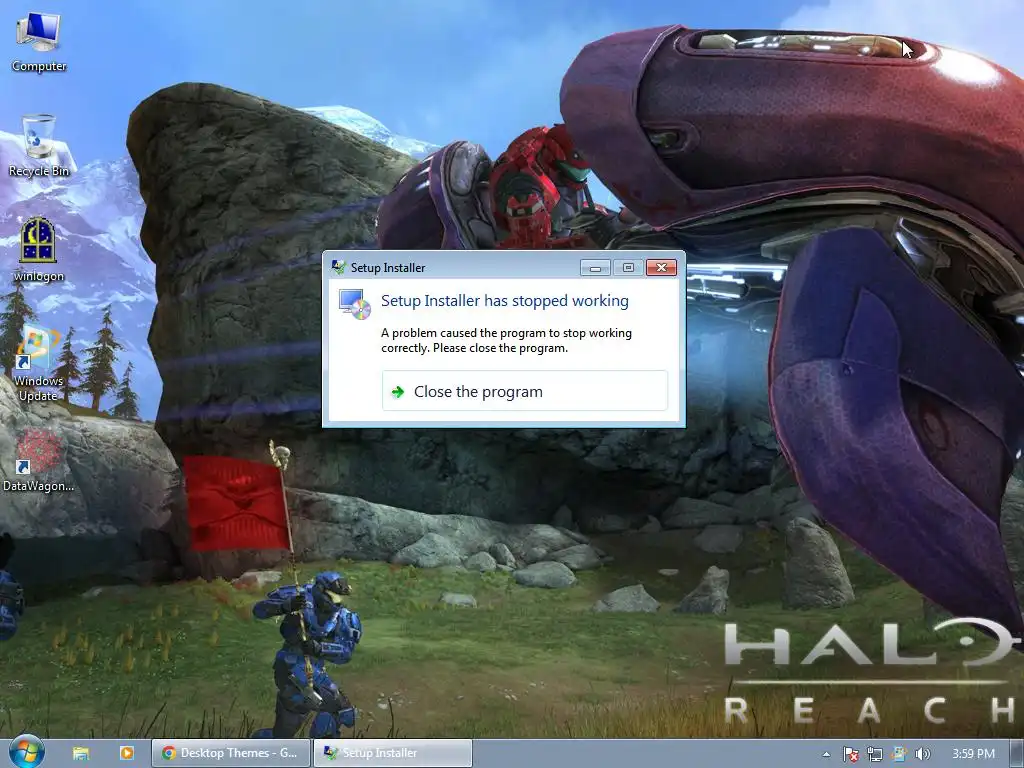Screen dimensions: 1024x768
Task: Maximize the Setup Installer dialog
Action: [628, 267]
